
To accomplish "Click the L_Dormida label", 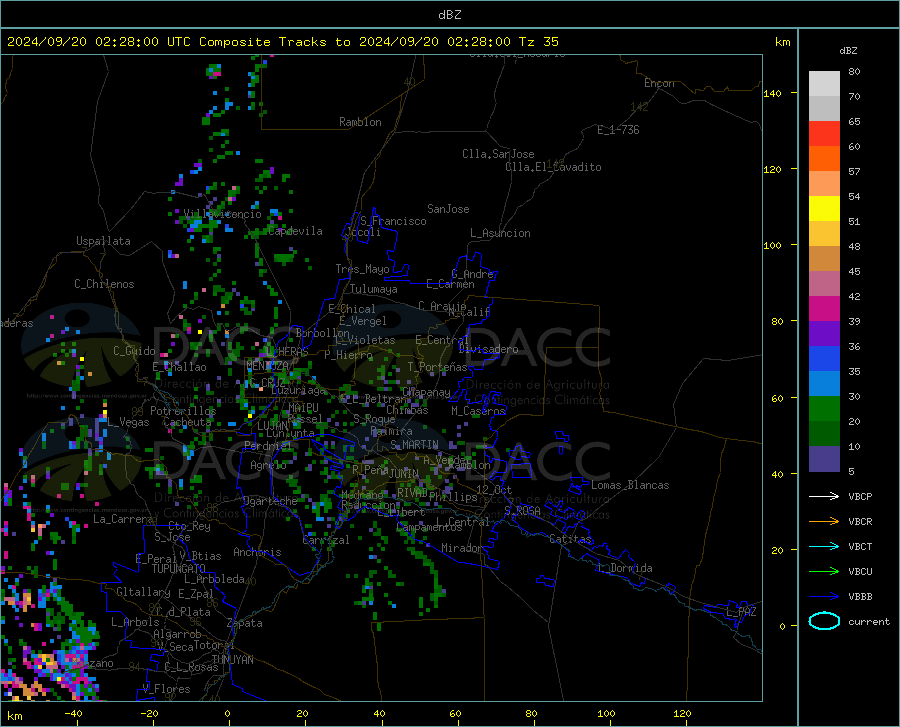I will pyautogui.click(x=624, y=568).
